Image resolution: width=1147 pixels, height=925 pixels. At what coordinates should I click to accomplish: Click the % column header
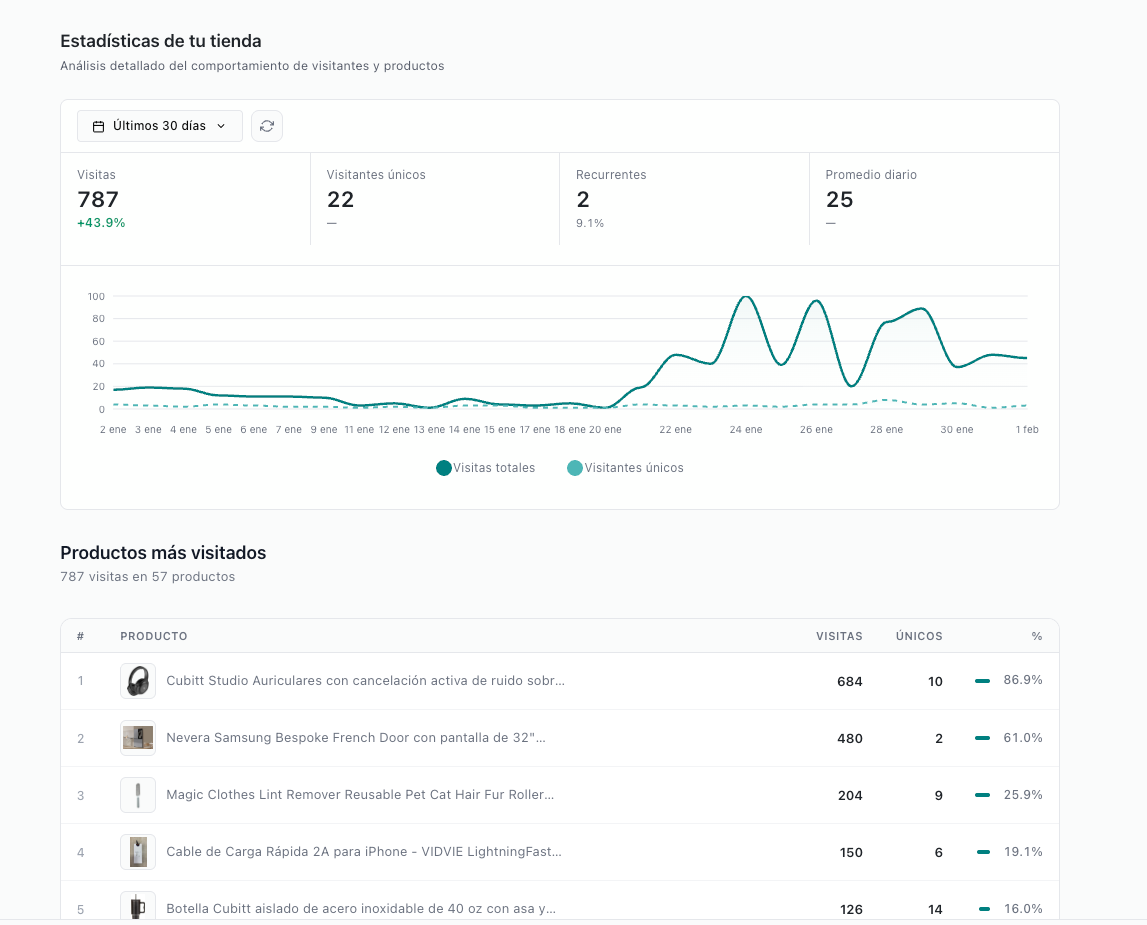[1037, 636]
